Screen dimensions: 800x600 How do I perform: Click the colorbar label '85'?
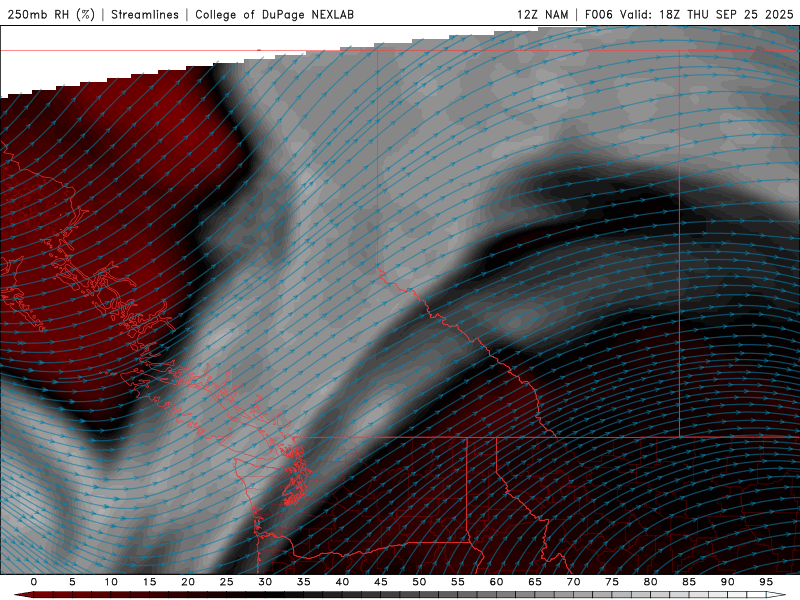pyautogui.click(x=689, y=582)
